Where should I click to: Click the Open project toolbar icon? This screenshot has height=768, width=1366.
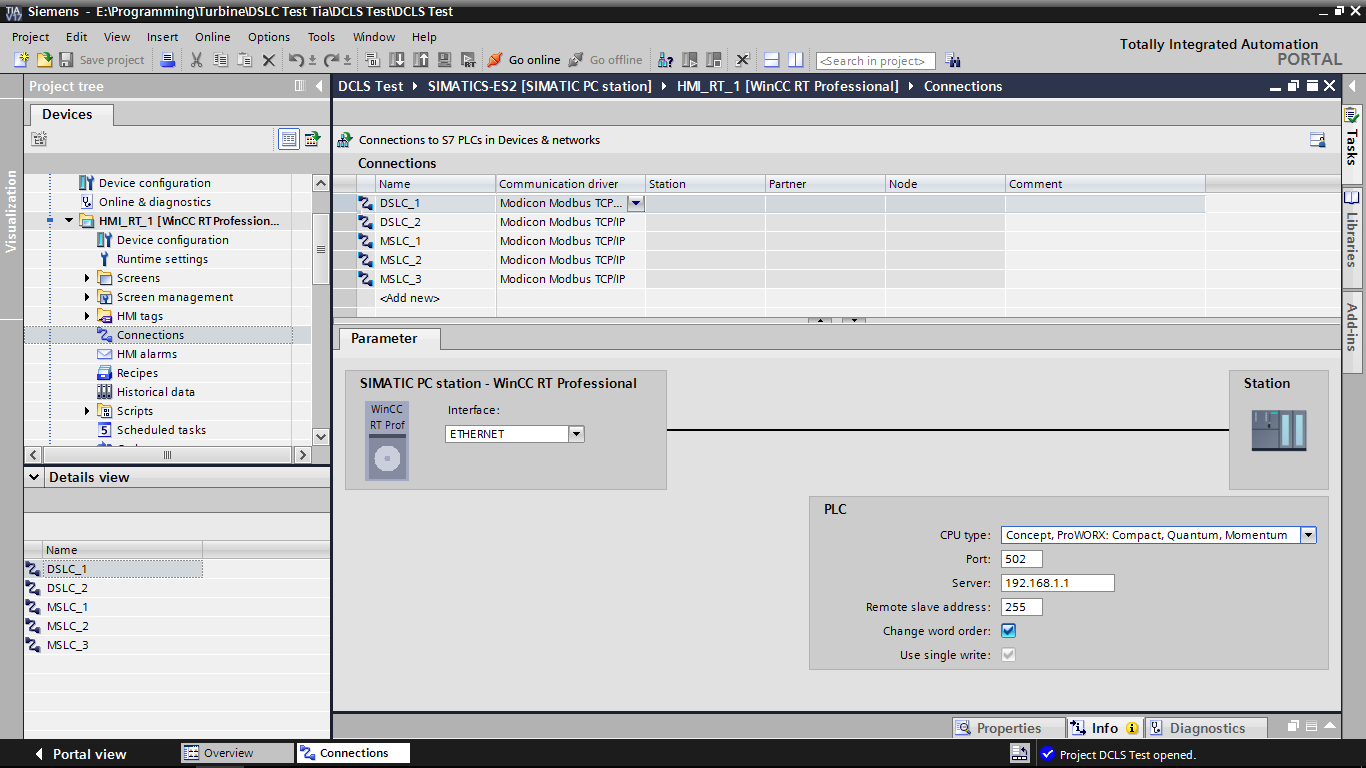click(x=44, y=60)
